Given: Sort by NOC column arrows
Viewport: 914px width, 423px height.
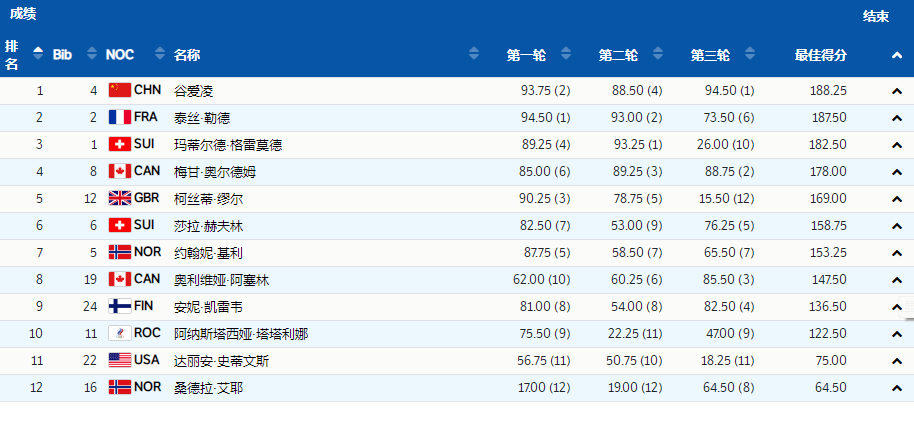Looking at the screenshot, I should (x=160, y=53).
